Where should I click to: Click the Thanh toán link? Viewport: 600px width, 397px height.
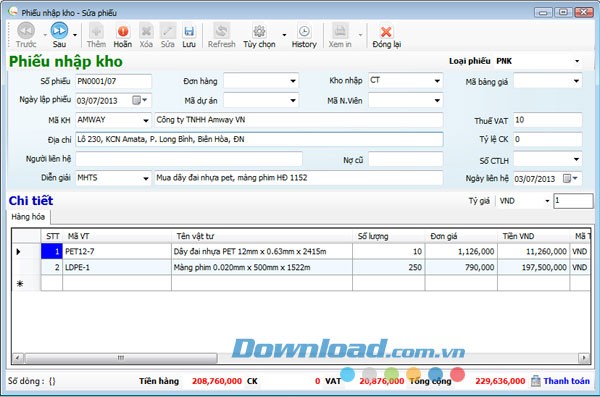[566, 381]
